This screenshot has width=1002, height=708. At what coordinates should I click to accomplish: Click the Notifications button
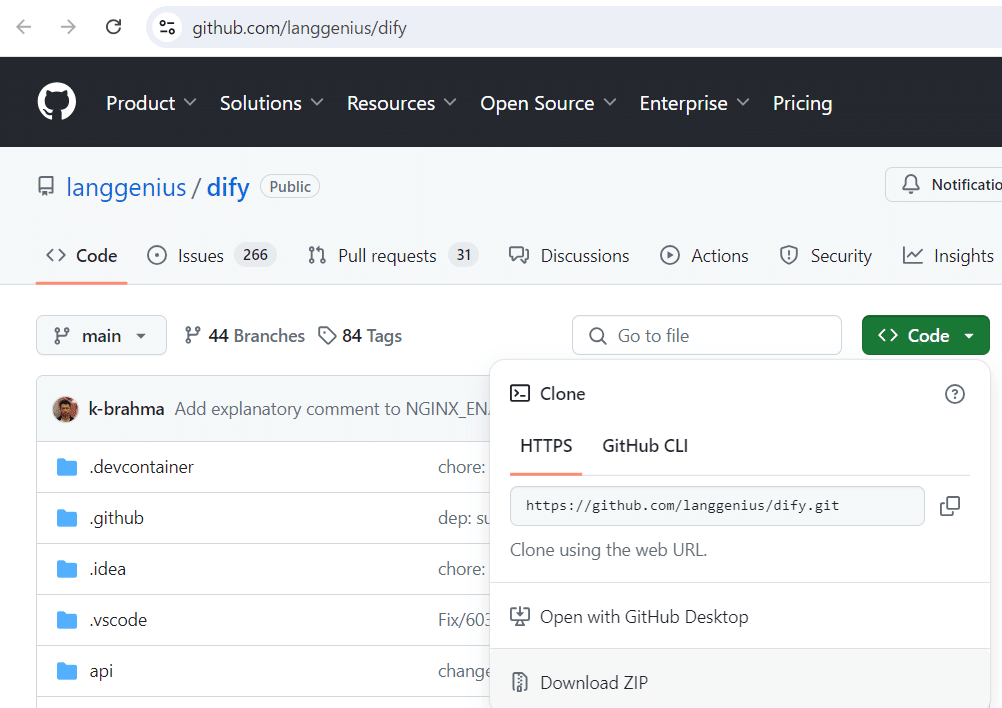[944, 184]
